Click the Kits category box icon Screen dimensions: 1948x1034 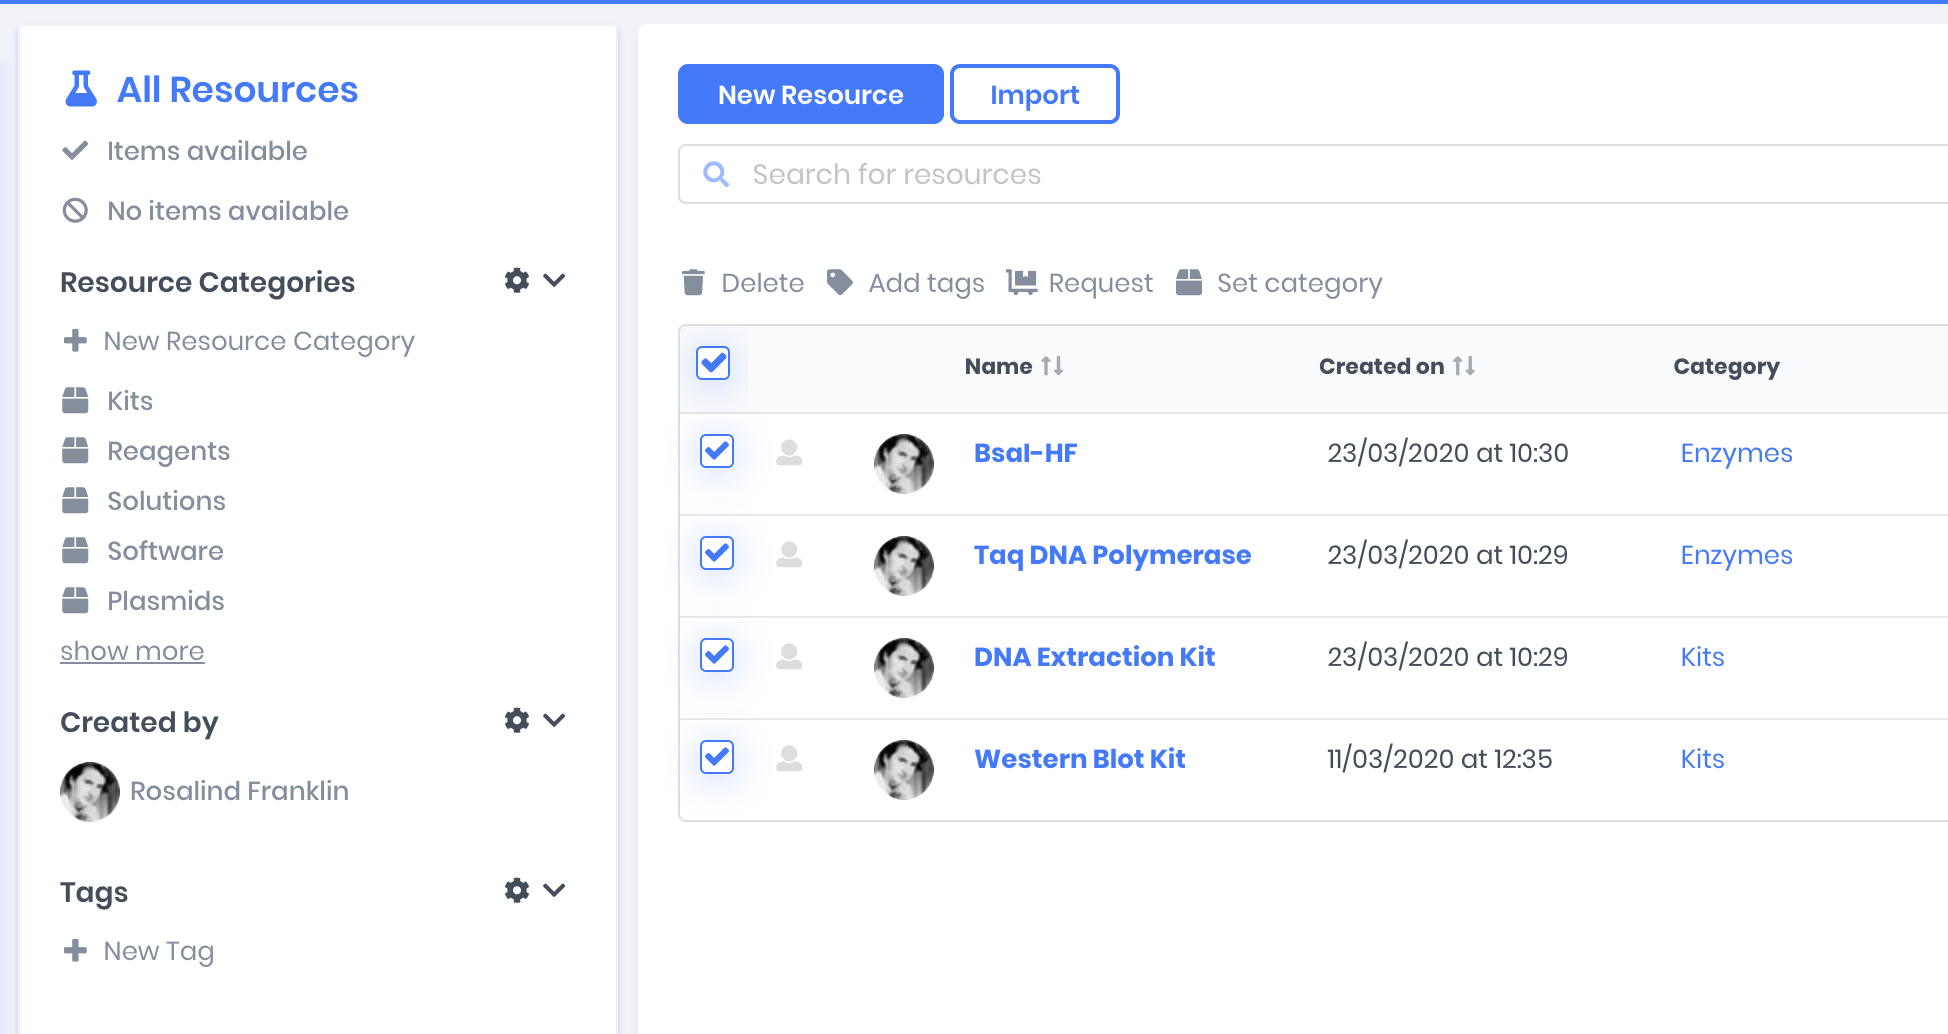pyautogui.click(x=75, y=401)
